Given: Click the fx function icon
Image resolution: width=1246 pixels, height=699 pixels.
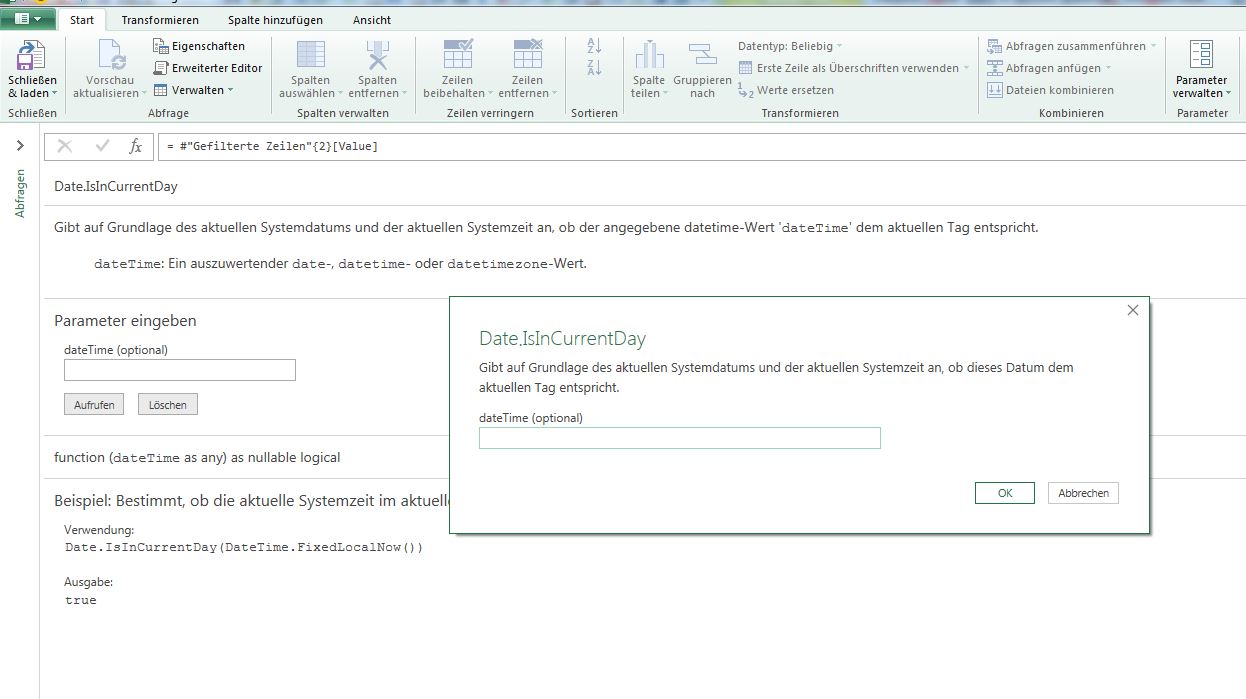Looking at the screenshot, I should click(136, 147).
